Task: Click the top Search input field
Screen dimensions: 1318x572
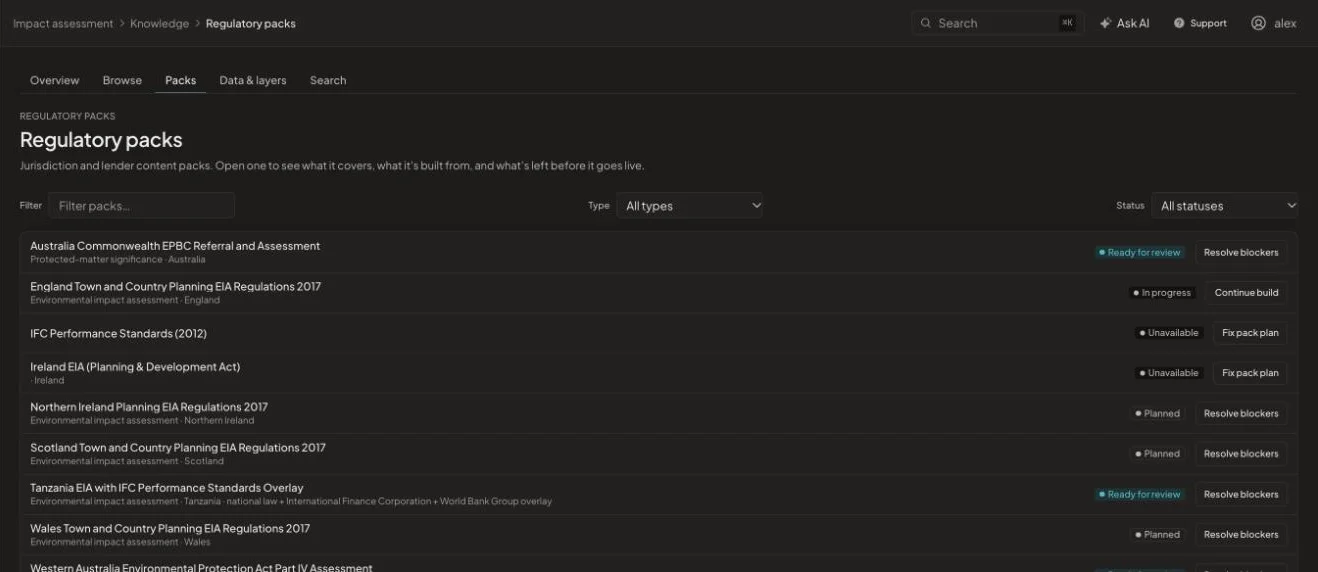Action: click(x=998, y=23)
